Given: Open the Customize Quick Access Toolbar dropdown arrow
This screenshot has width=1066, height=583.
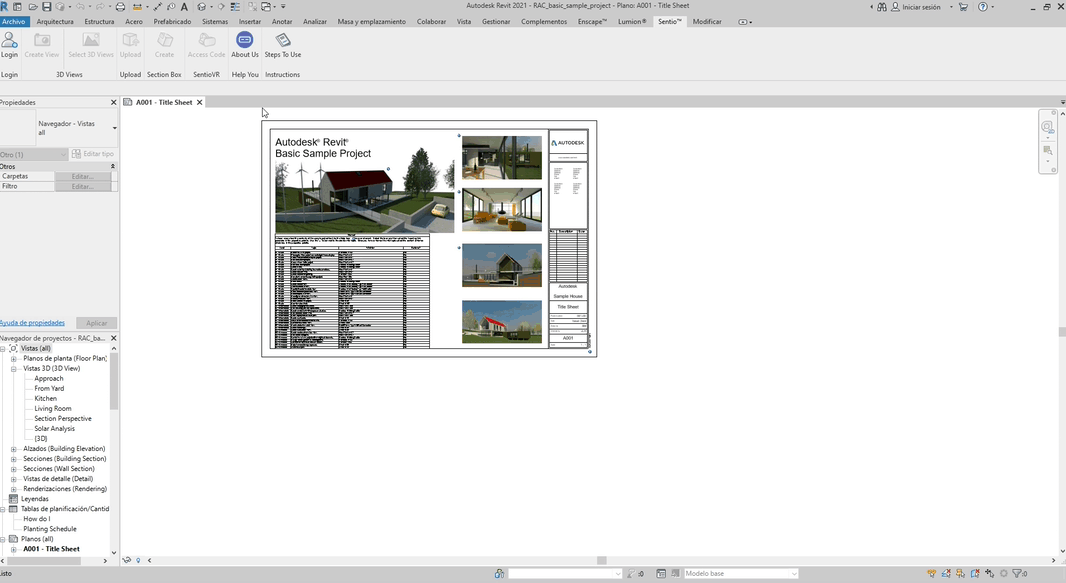Looking at the screenshot, I should pyautogui.click(x=283, y=7).
